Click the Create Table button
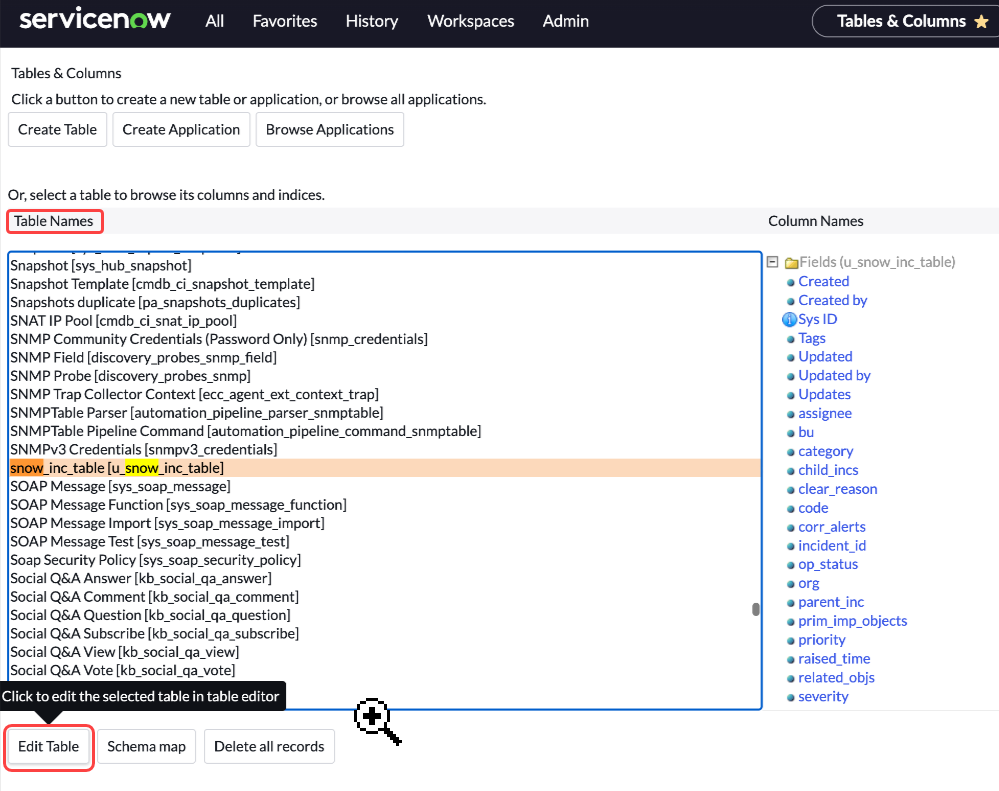Viewport: 999px width, 791px height. (x=57, y=129)
